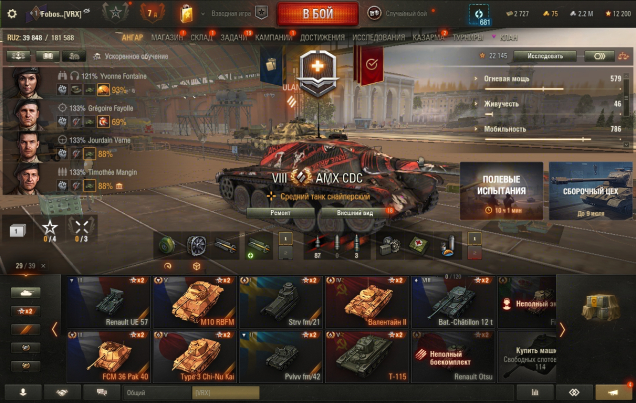Screen dimensions: 636x403
Task: Open the contacts handshake icon
Action: coord(62,392)
